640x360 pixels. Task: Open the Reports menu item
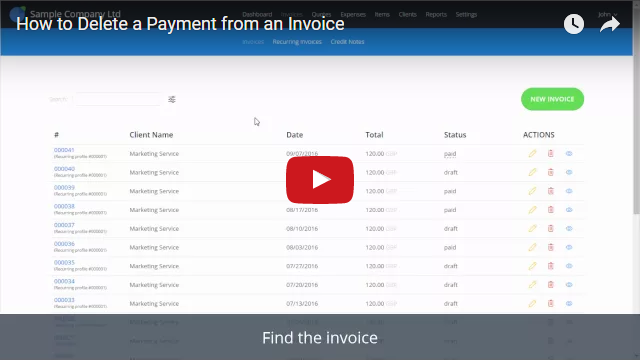(436, 14)
